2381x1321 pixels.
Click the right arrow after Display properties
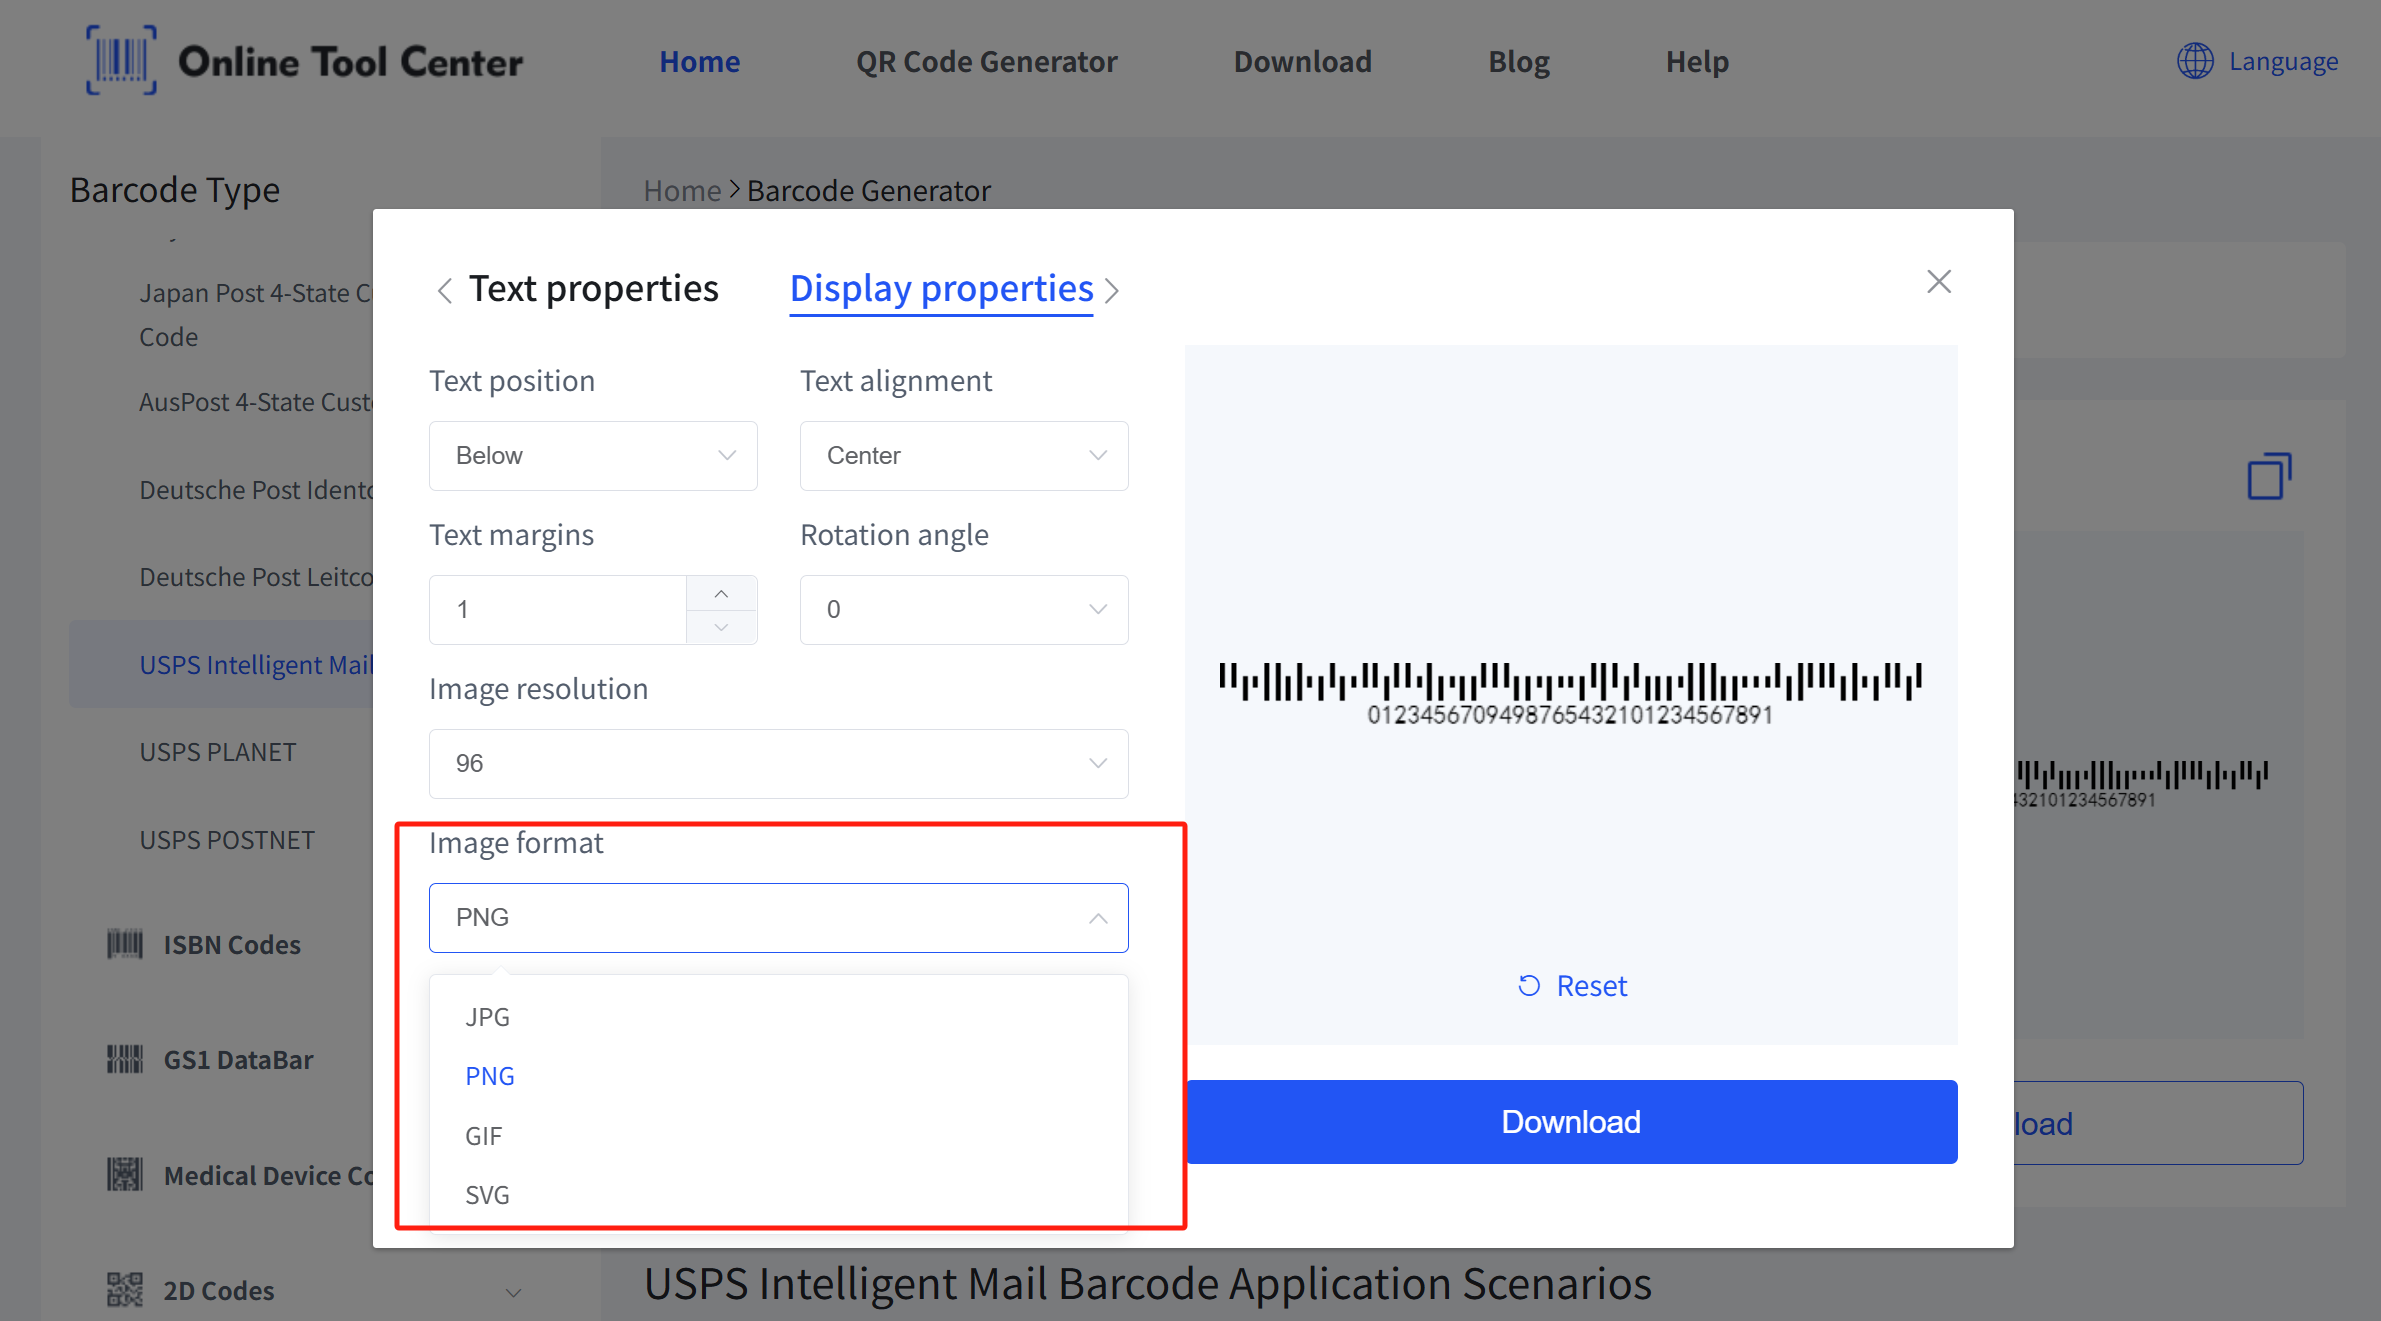coord(1112,290)
